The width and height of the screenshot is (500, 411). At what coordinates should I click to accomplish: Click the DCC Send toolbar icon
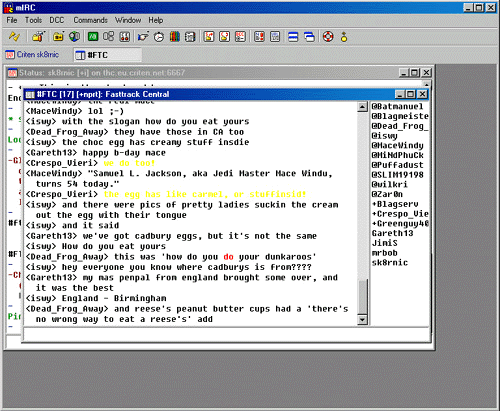209,36
